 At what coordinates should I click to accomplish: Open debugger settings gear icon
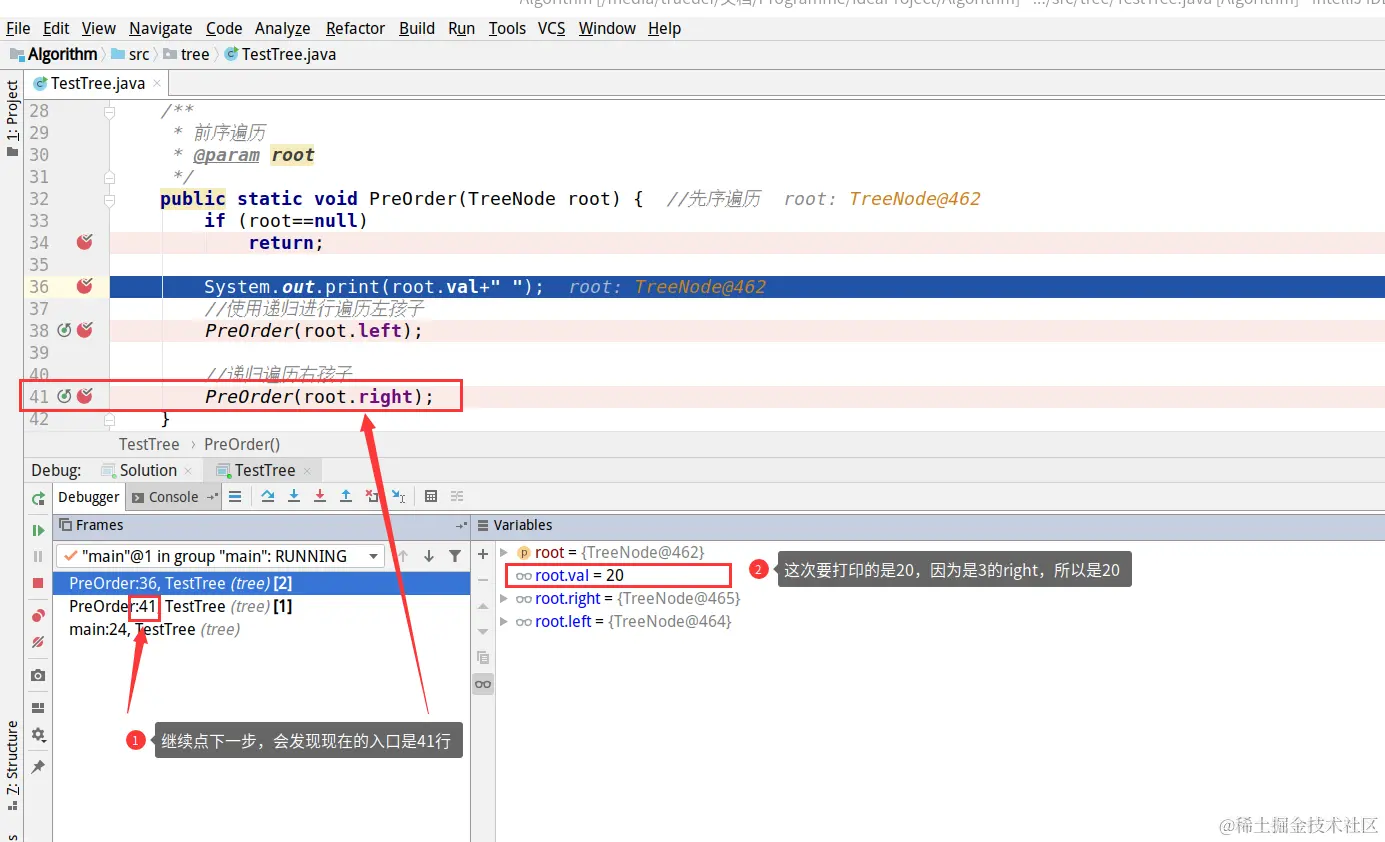[38, 734]
